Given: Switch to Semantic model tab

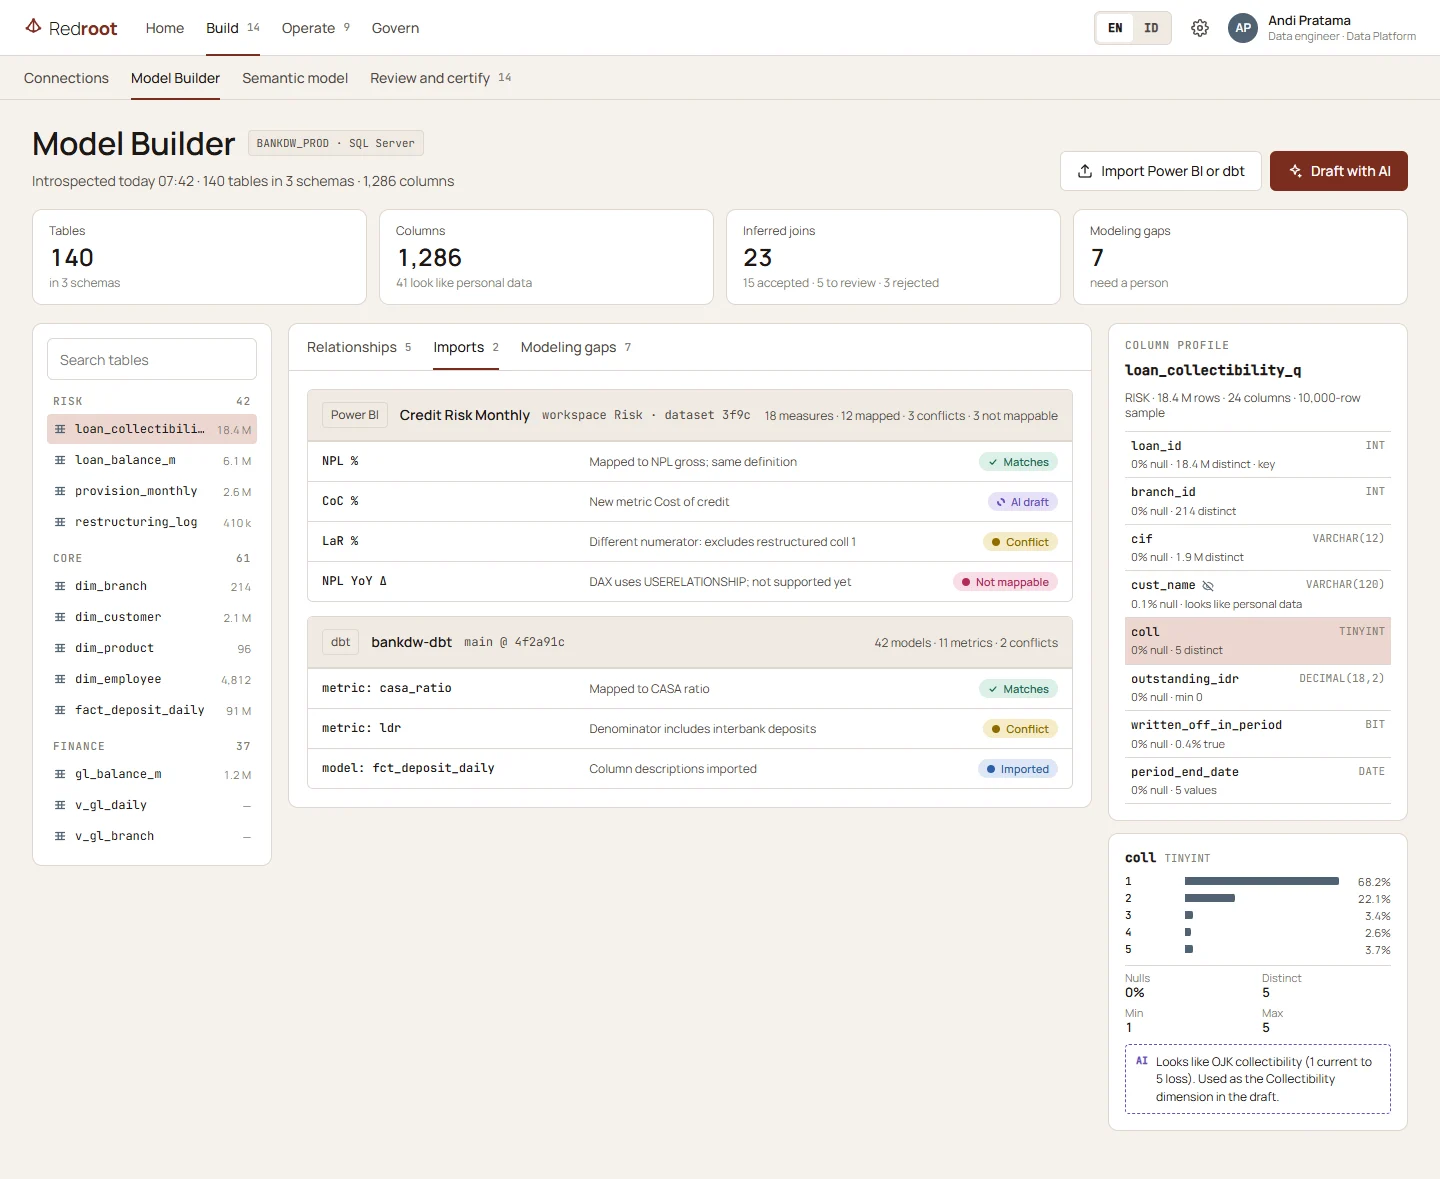Looking at the screenshot, I should coord(295,78).
